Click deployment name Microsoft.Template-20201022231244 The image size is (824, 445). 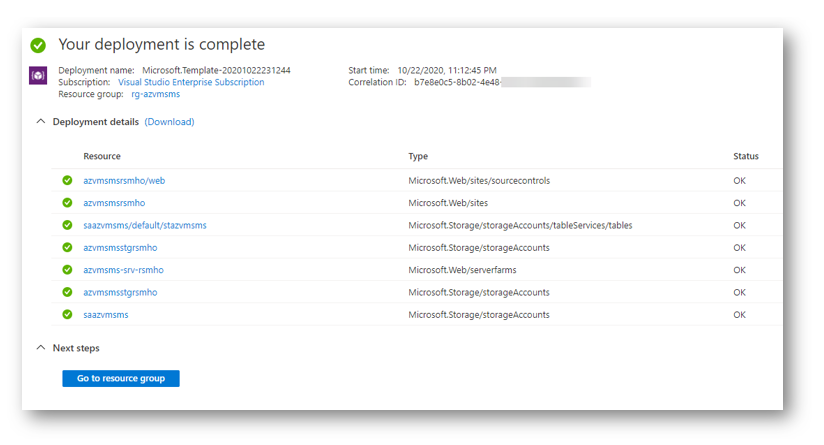coord(216,70)
